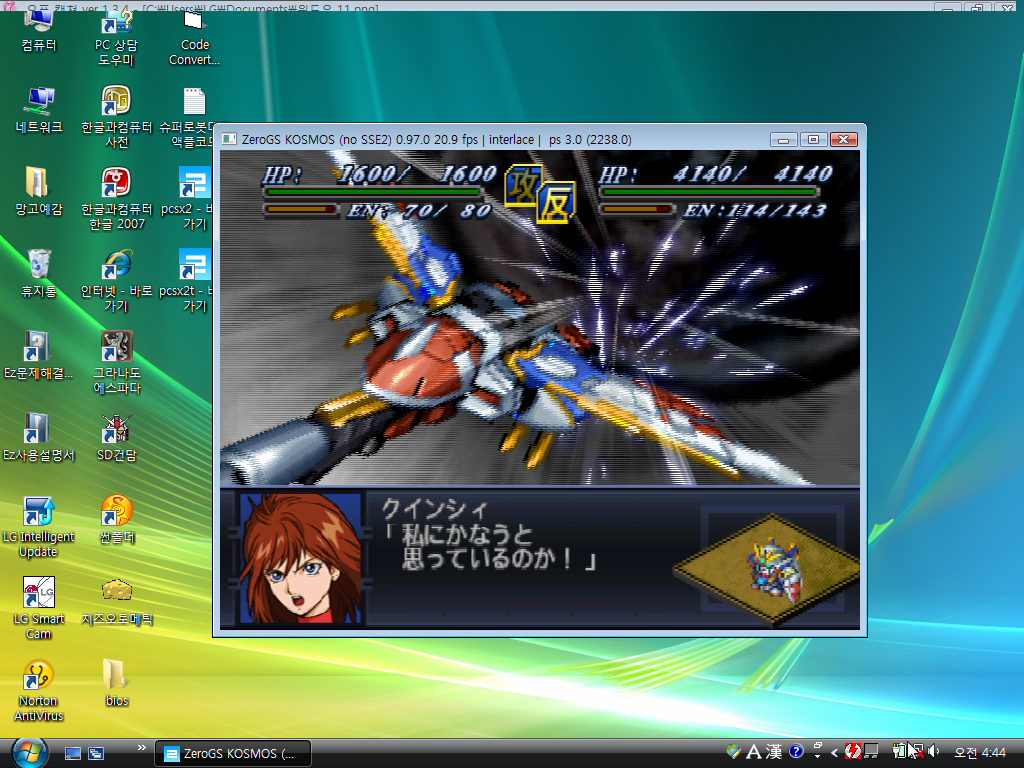The width and height of the screenshot is (1024, 768).
Task: Click the HP 4140/4140 readout
Action: pyautogui.click(x=716, y=174)
